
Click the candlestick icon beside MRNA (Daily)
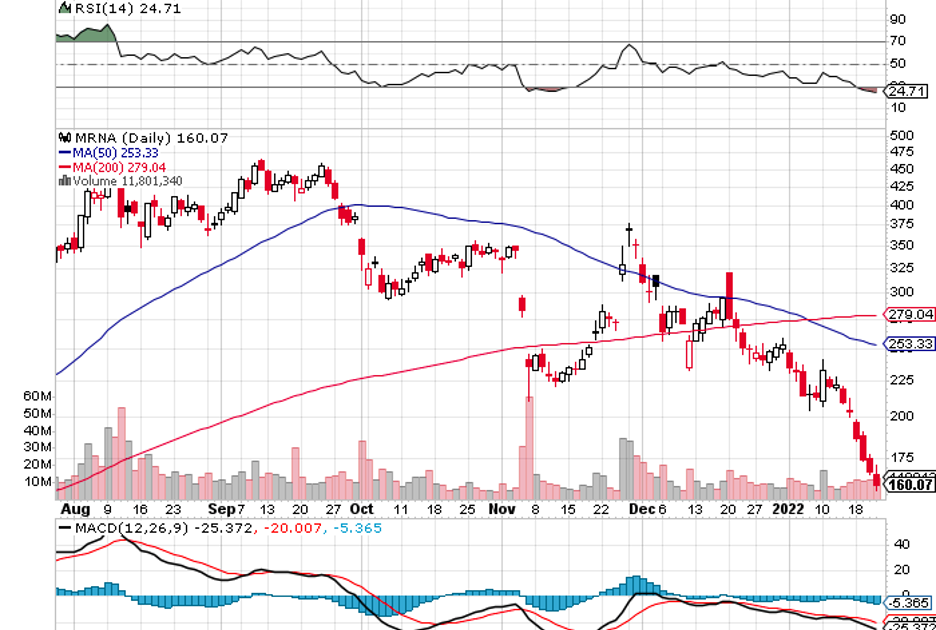(65, 138)
